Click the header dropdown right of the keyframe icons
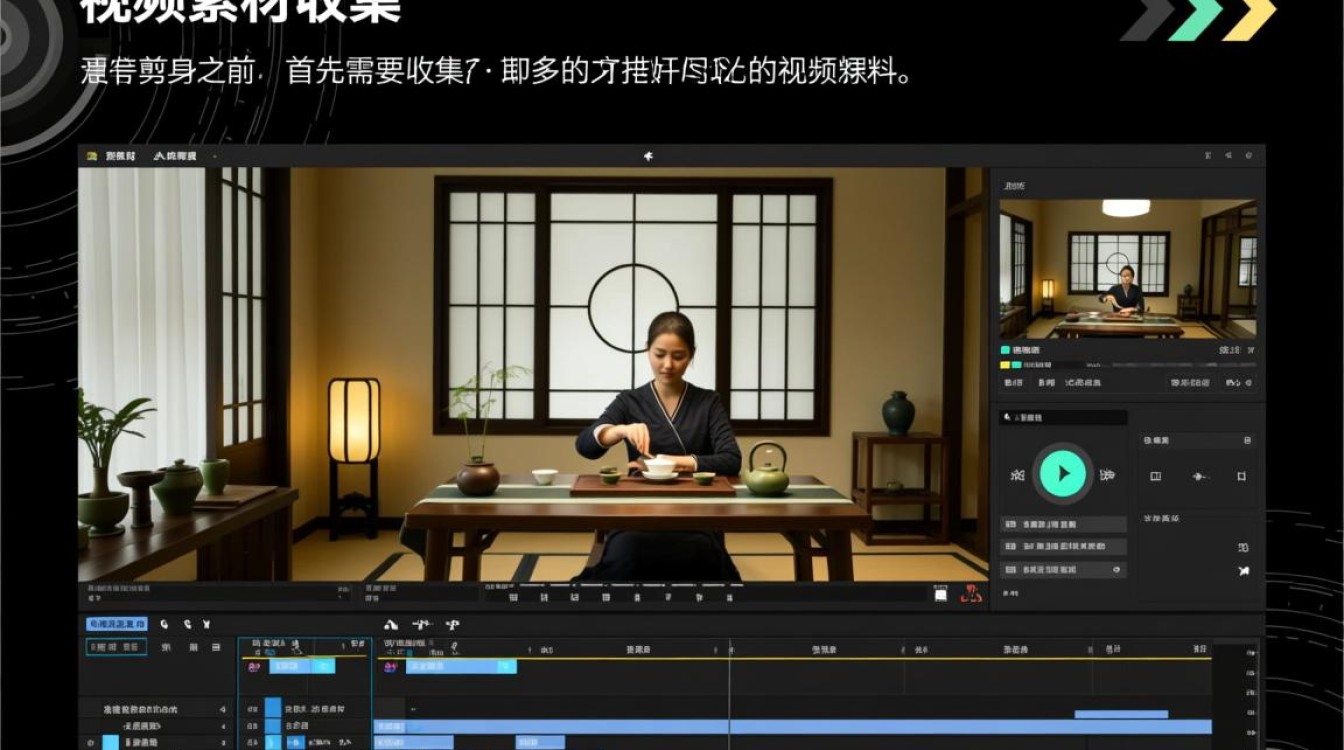 point(1197,440)
